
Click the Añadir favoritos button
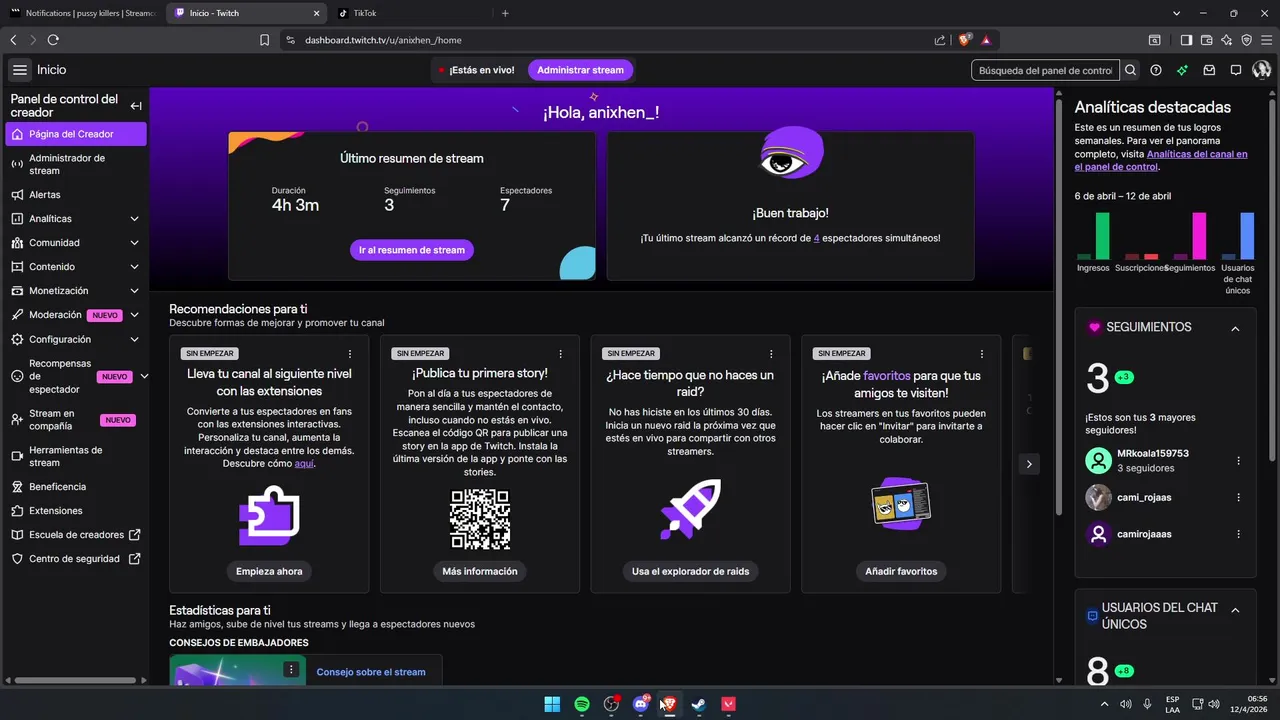[901, 571]
